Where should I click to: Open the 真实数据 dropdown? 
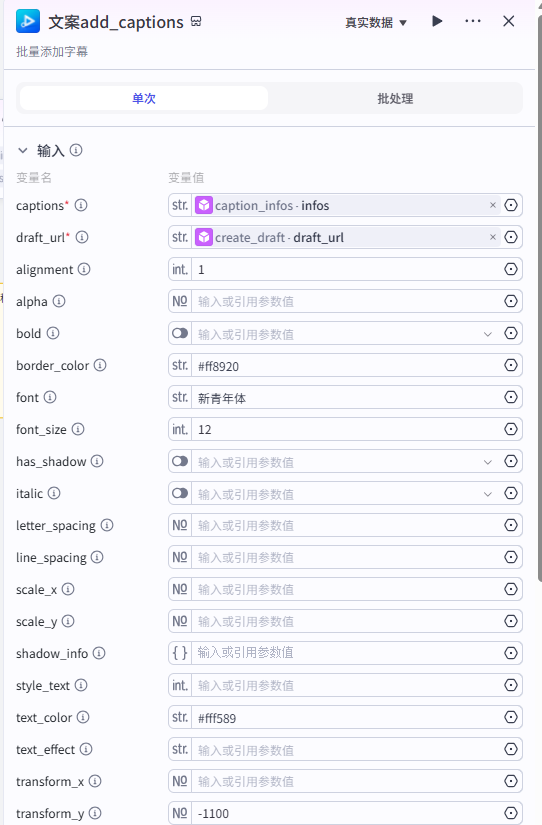tap(376, 23)
